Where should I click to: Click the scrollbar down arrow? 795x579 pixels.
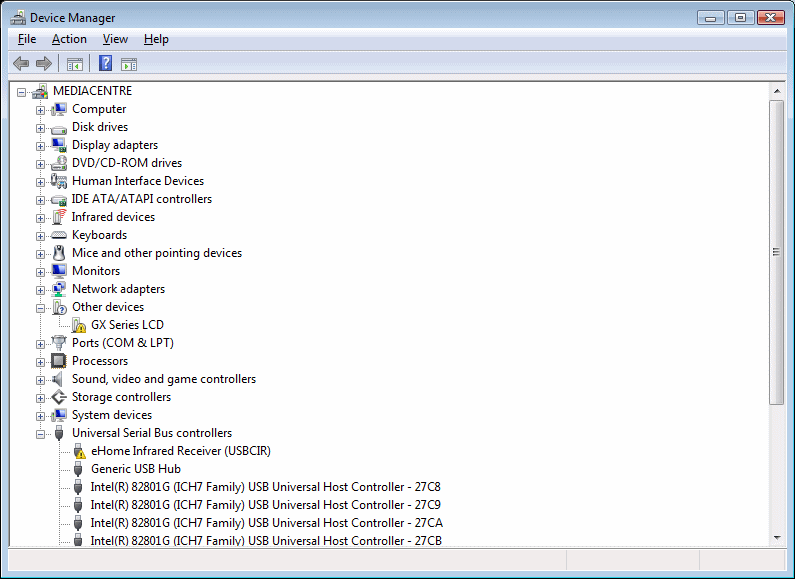point(777,538)
